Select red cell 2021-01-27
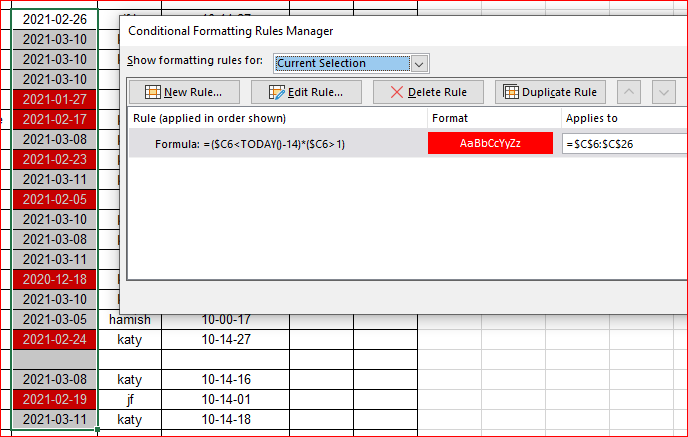Image resolution: width=688 pixels, height=437 pixels. tap(55, 99)
